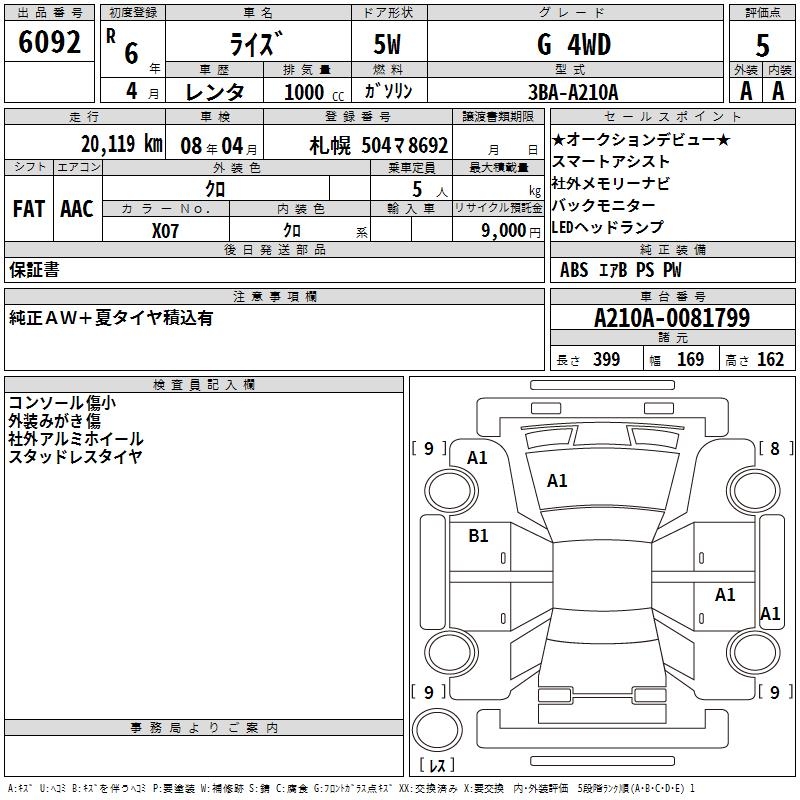Click the 内装色 header
Viewport: 800px width, 800px height.
pos(301,209)
